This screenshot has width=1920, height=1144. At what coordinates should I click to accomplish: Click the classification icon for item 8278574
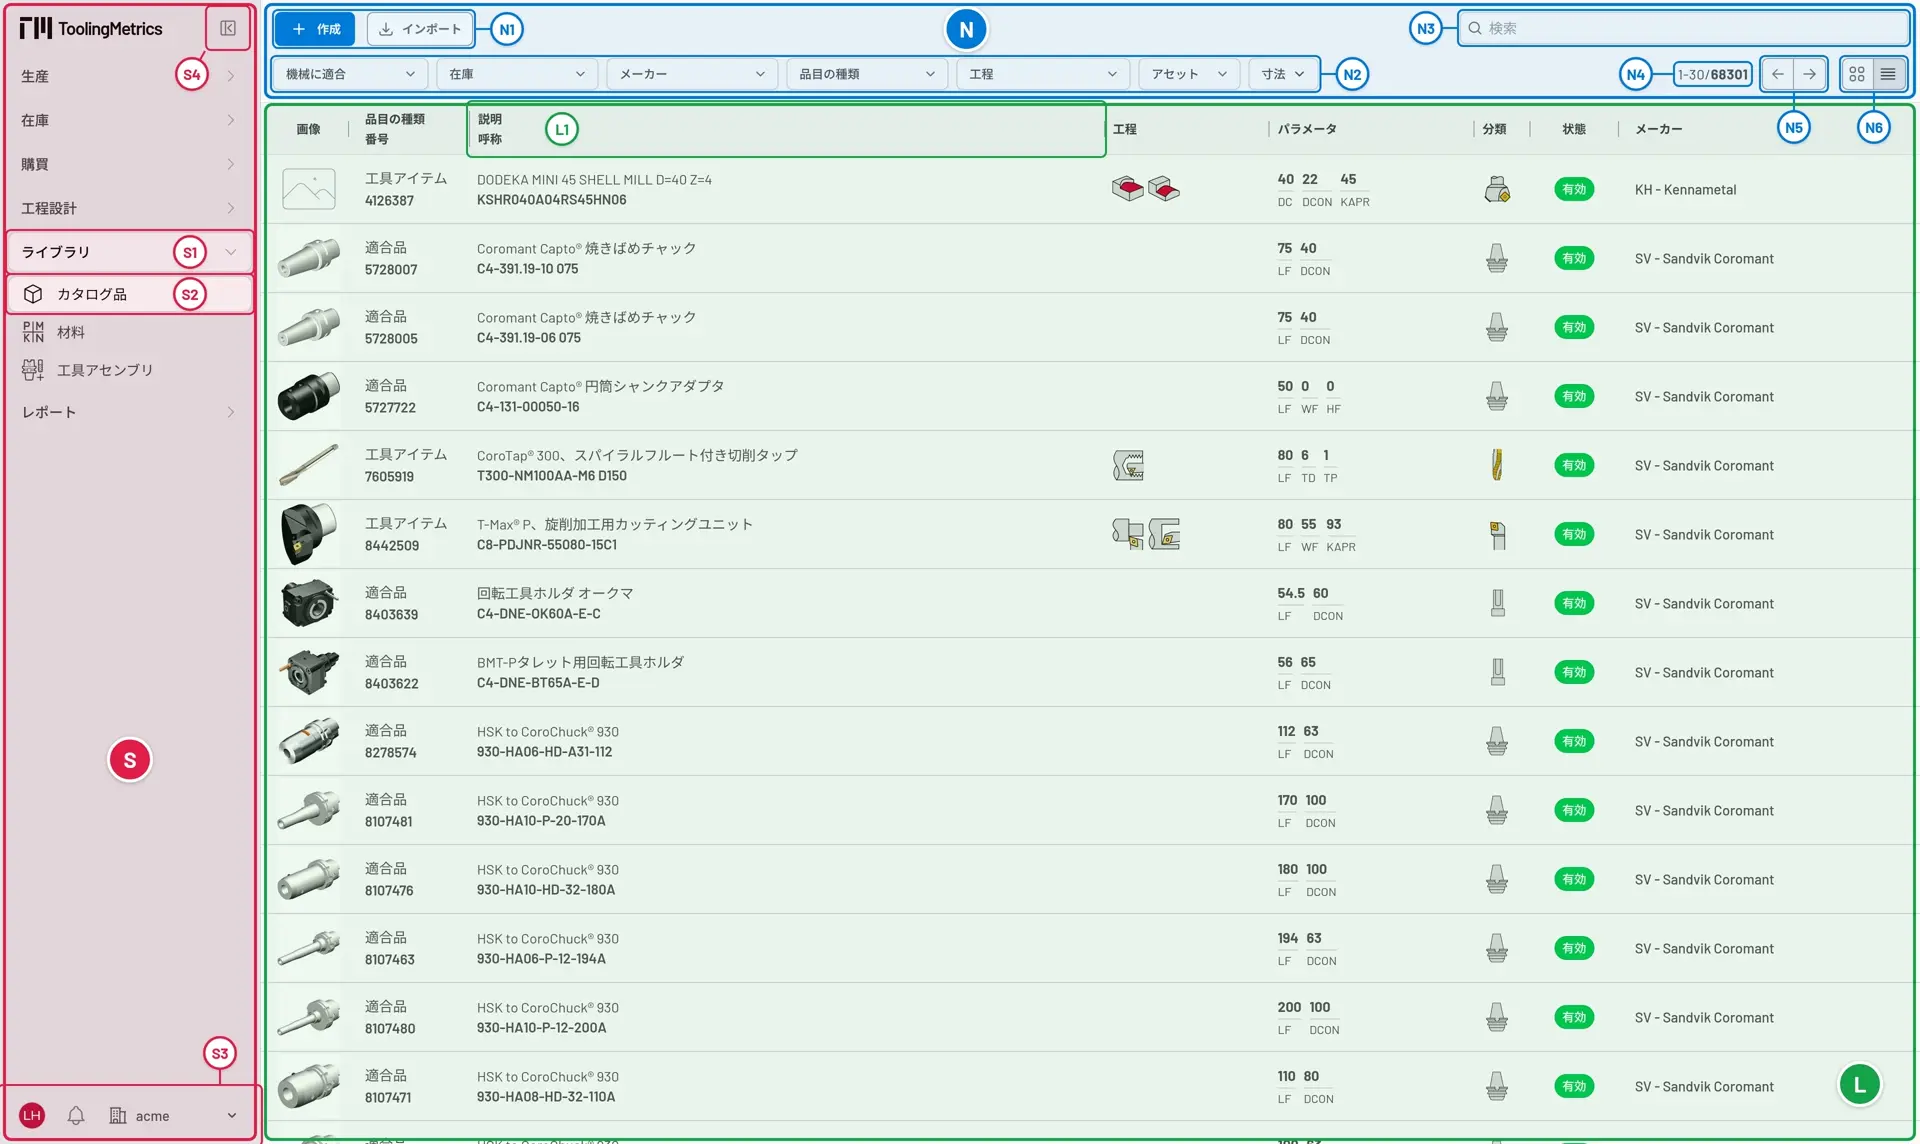point(1497,741)
